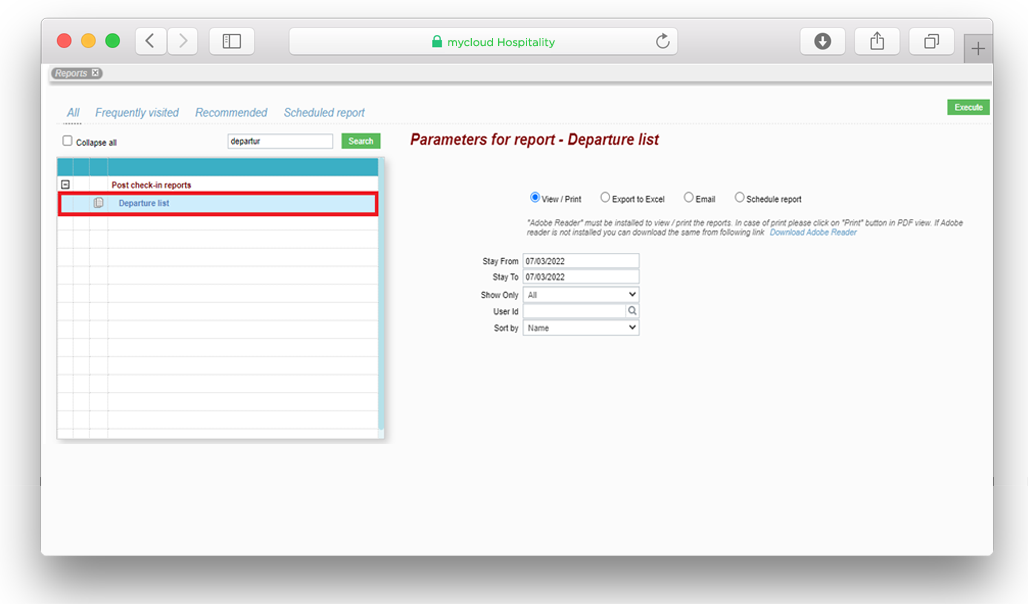Viewport: 1028px width, 611px height.
Task: Collapse the Post check-in reports group
Action: [x=65, y=185]
